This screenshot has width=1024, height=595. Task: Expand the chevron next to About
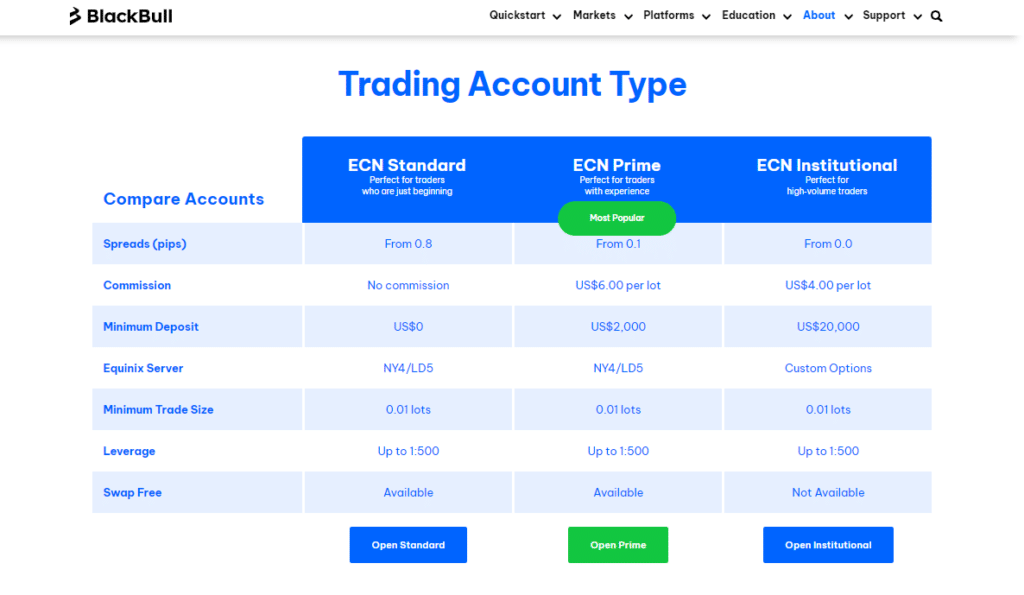tap(848, 17)
